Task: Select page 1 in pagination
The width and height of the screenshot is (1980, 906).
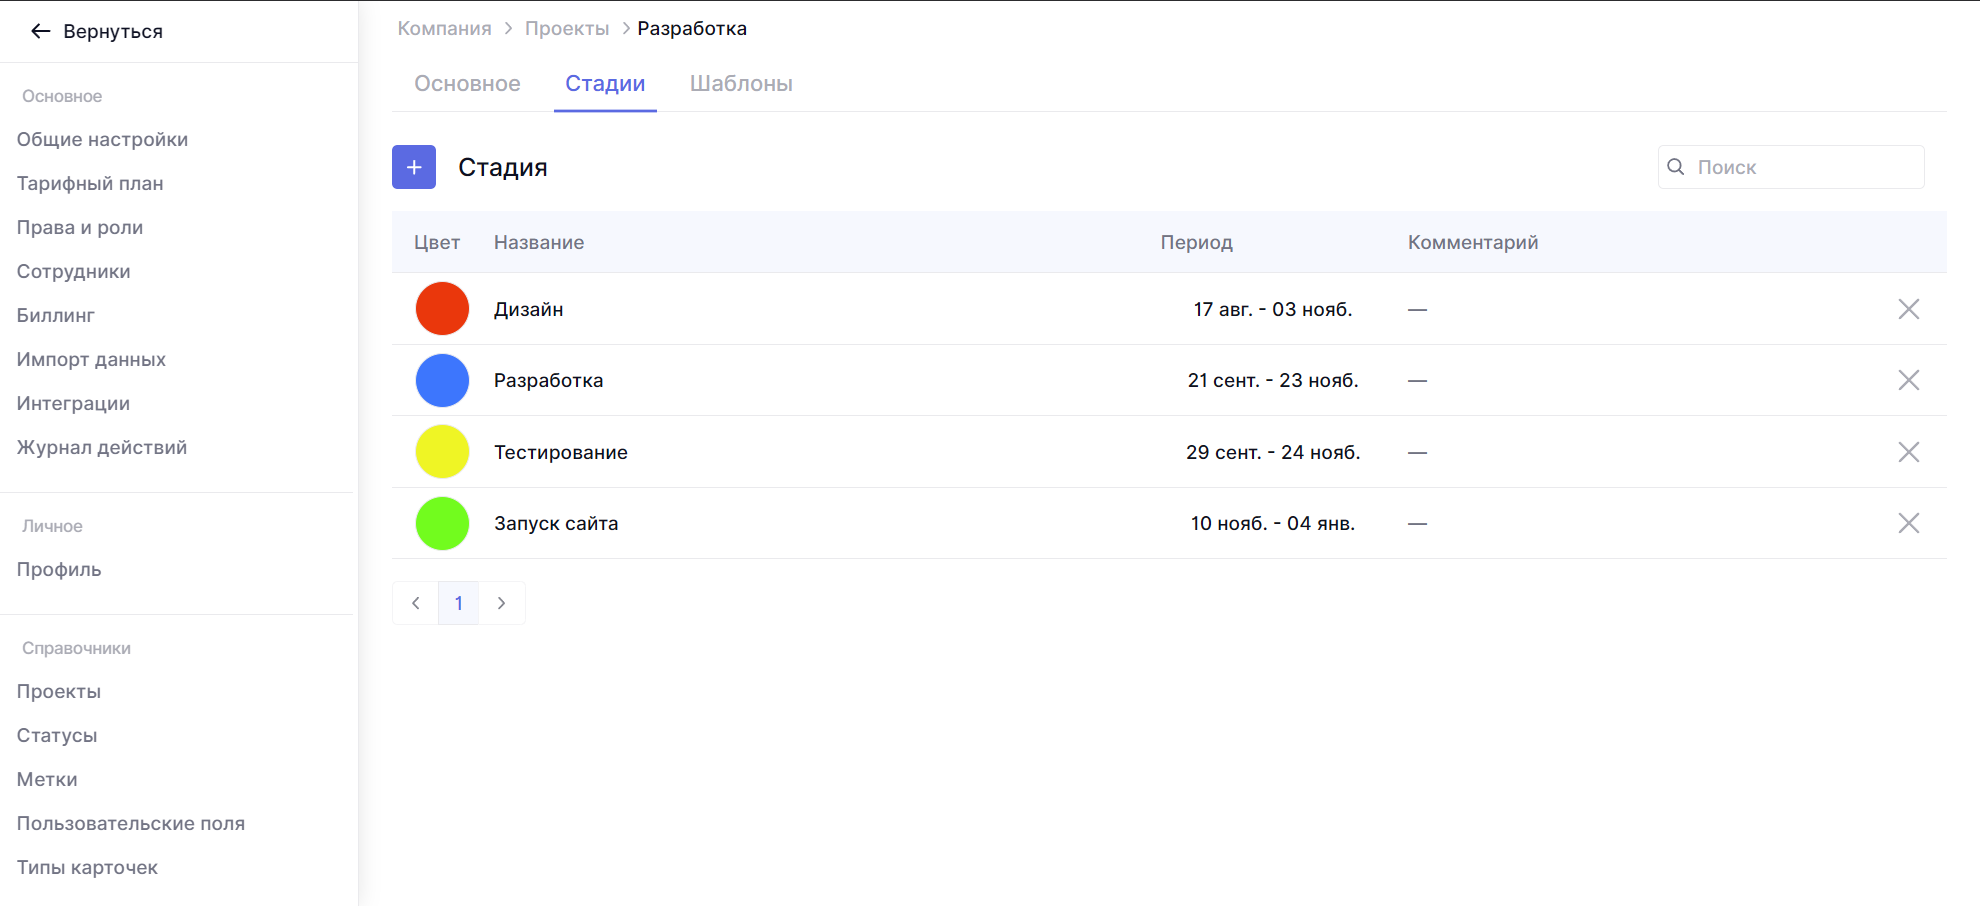Action: (458, 603)
